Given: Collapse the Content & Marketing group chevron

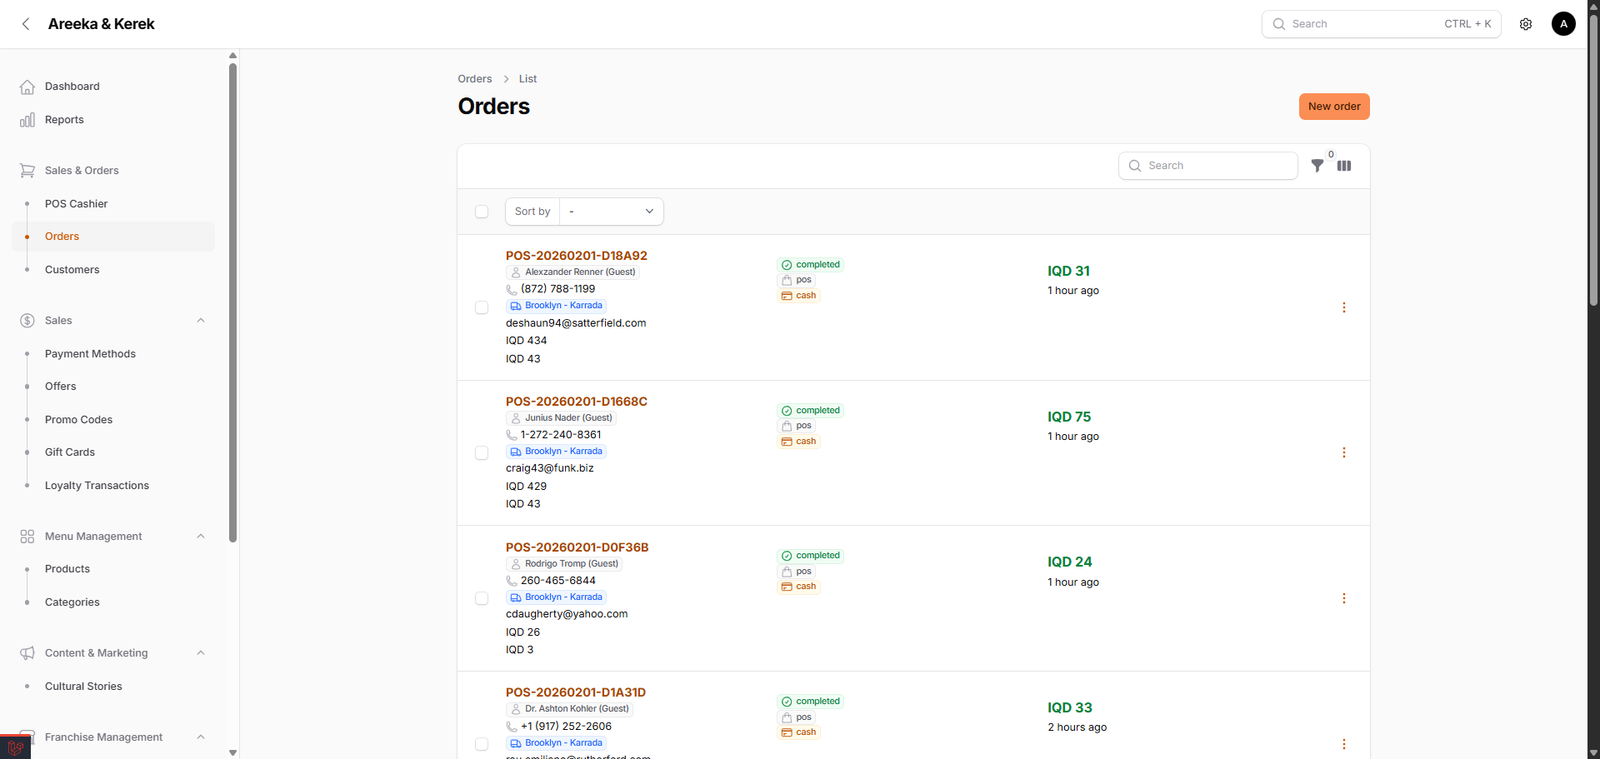Looking at the screenshot, I should tap(201, 653).
